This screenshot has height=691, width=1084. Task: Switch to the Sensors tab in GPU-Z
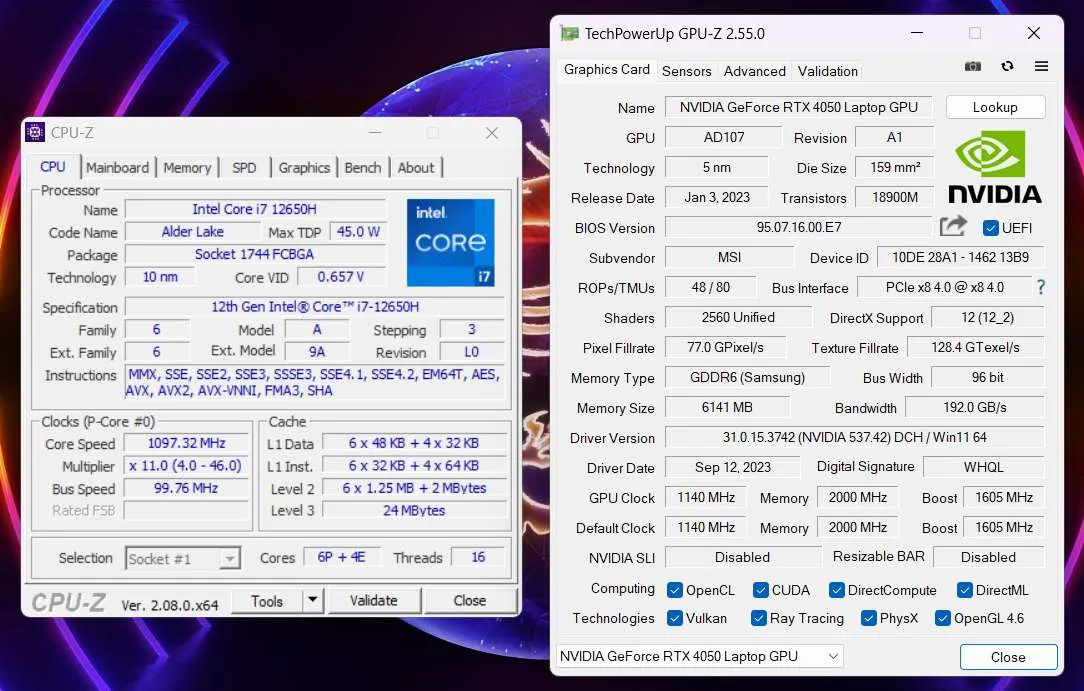pyautogui.click(x=686, y=71)
